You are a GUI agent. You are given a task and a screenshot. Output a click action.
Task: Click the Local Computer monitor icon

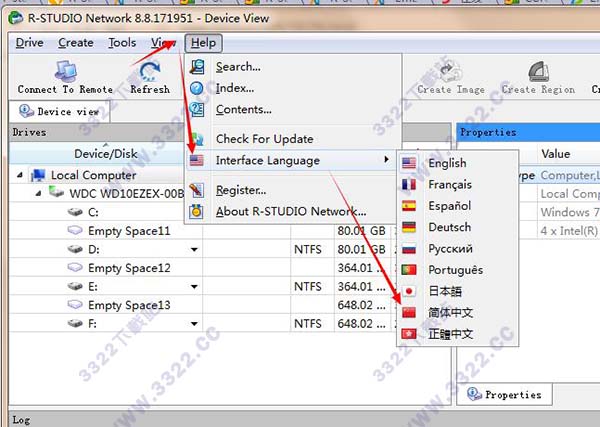[x=38, y=175]
